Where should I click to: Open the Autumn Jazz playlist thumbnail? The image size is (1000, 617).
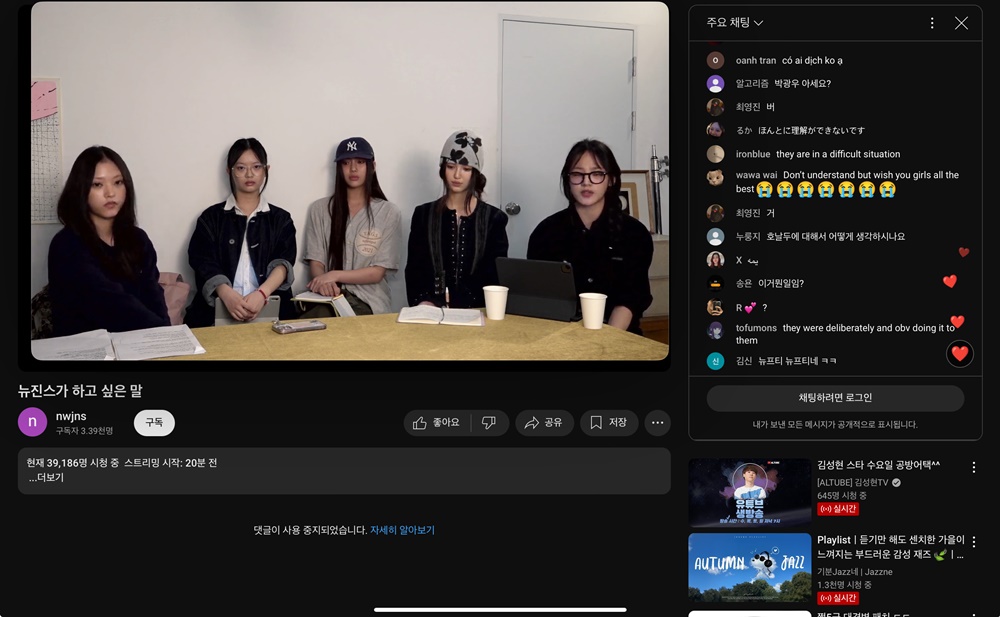point(749,567)
